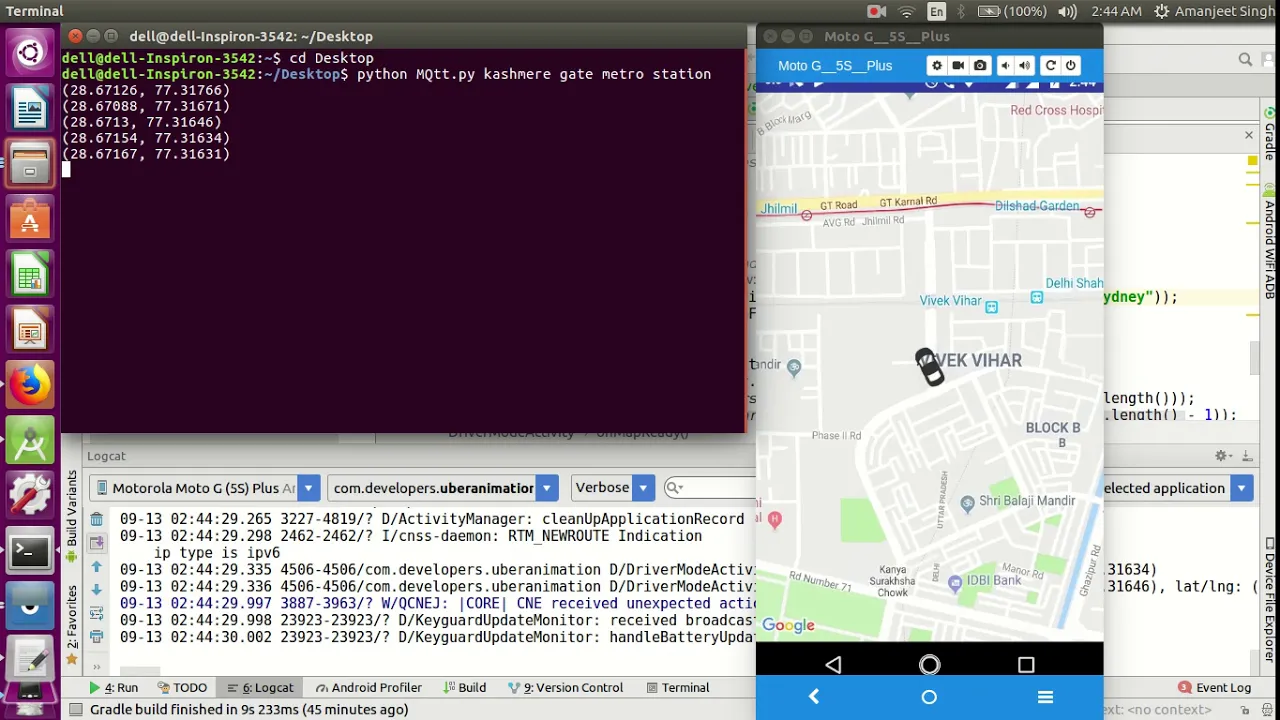Click the logcat down arrow icon

pos(96,590)
